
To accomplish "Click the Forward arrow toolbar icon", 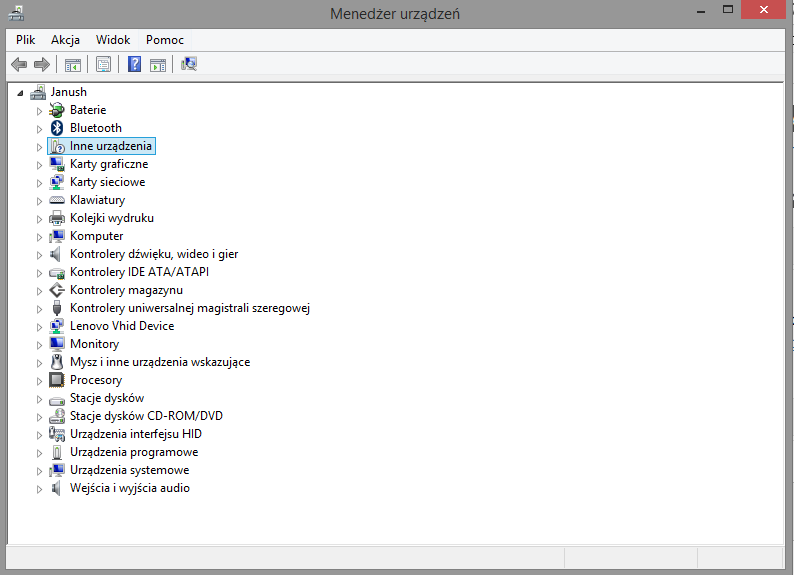I will coord(42,64).
